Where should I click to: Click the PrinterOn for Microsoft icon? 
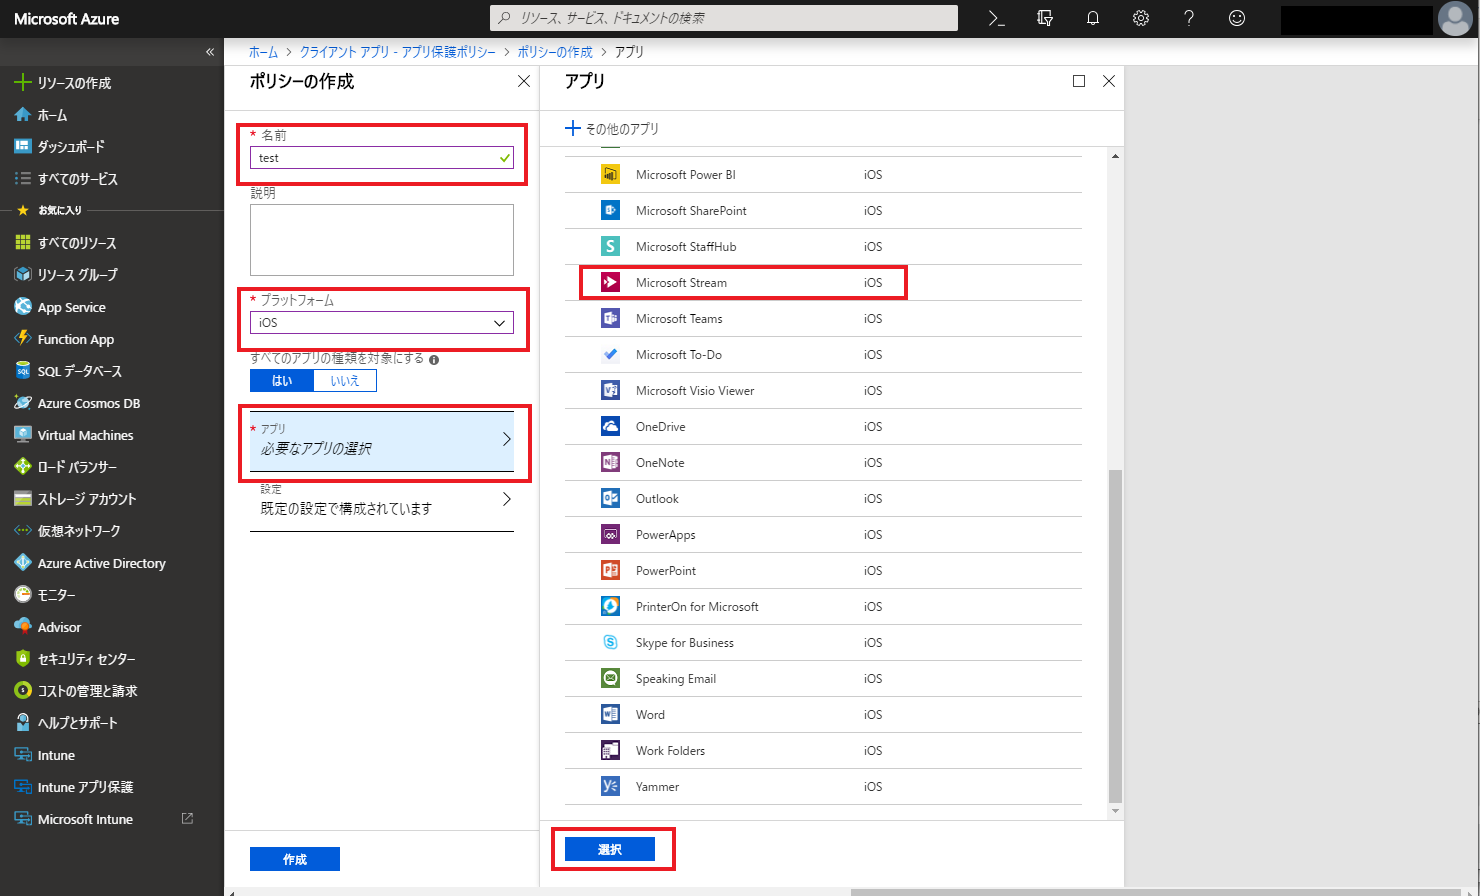(610, 607)
